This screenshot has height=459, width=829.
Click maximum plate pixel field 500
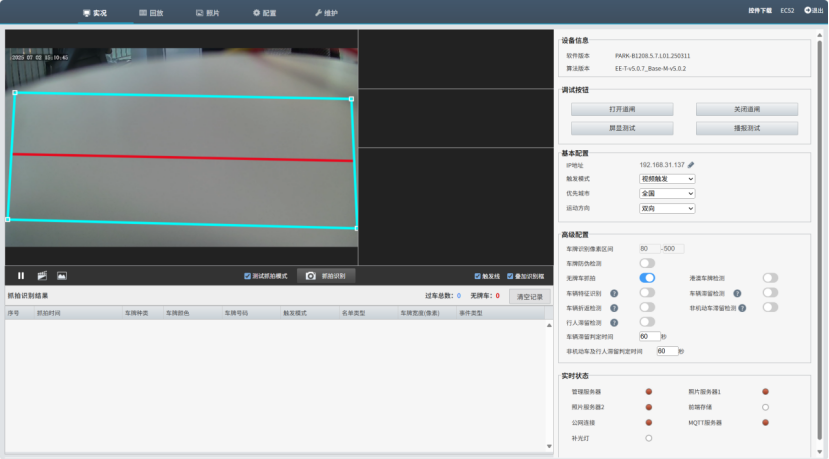click(673, 249)
